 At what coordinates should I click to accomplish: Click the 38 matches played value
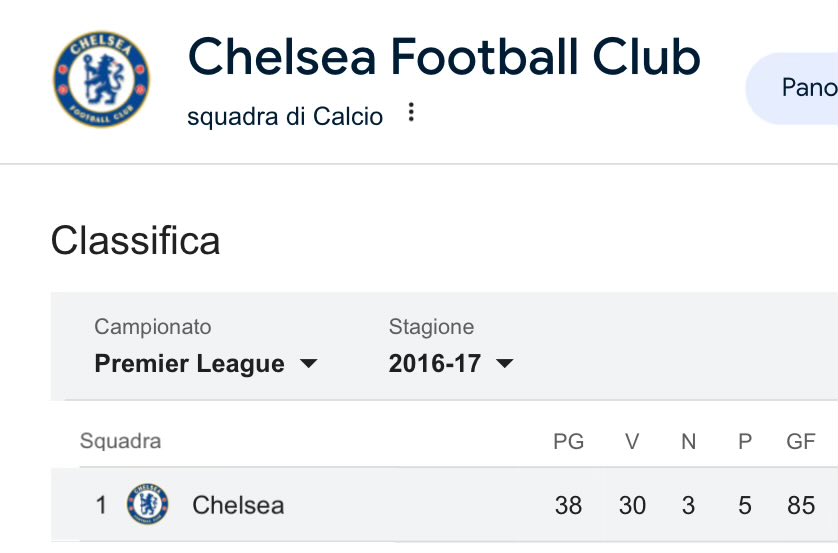[568, 505]
